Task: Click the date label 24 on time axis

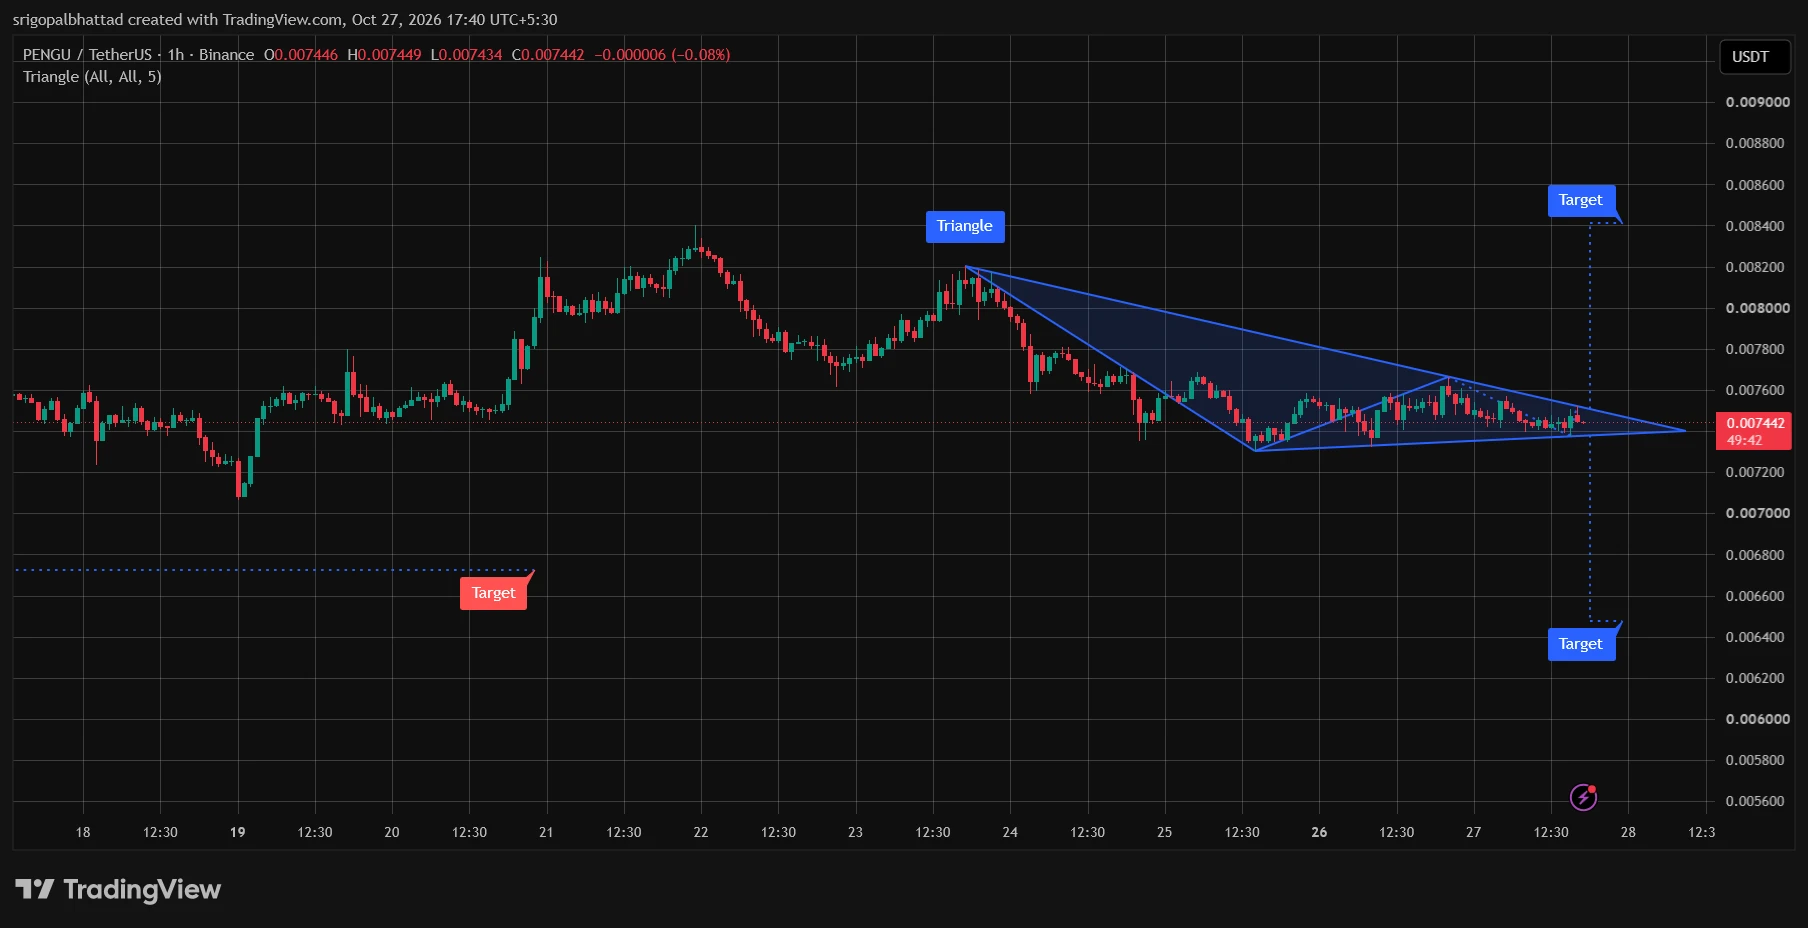Action: point(1010,832)
